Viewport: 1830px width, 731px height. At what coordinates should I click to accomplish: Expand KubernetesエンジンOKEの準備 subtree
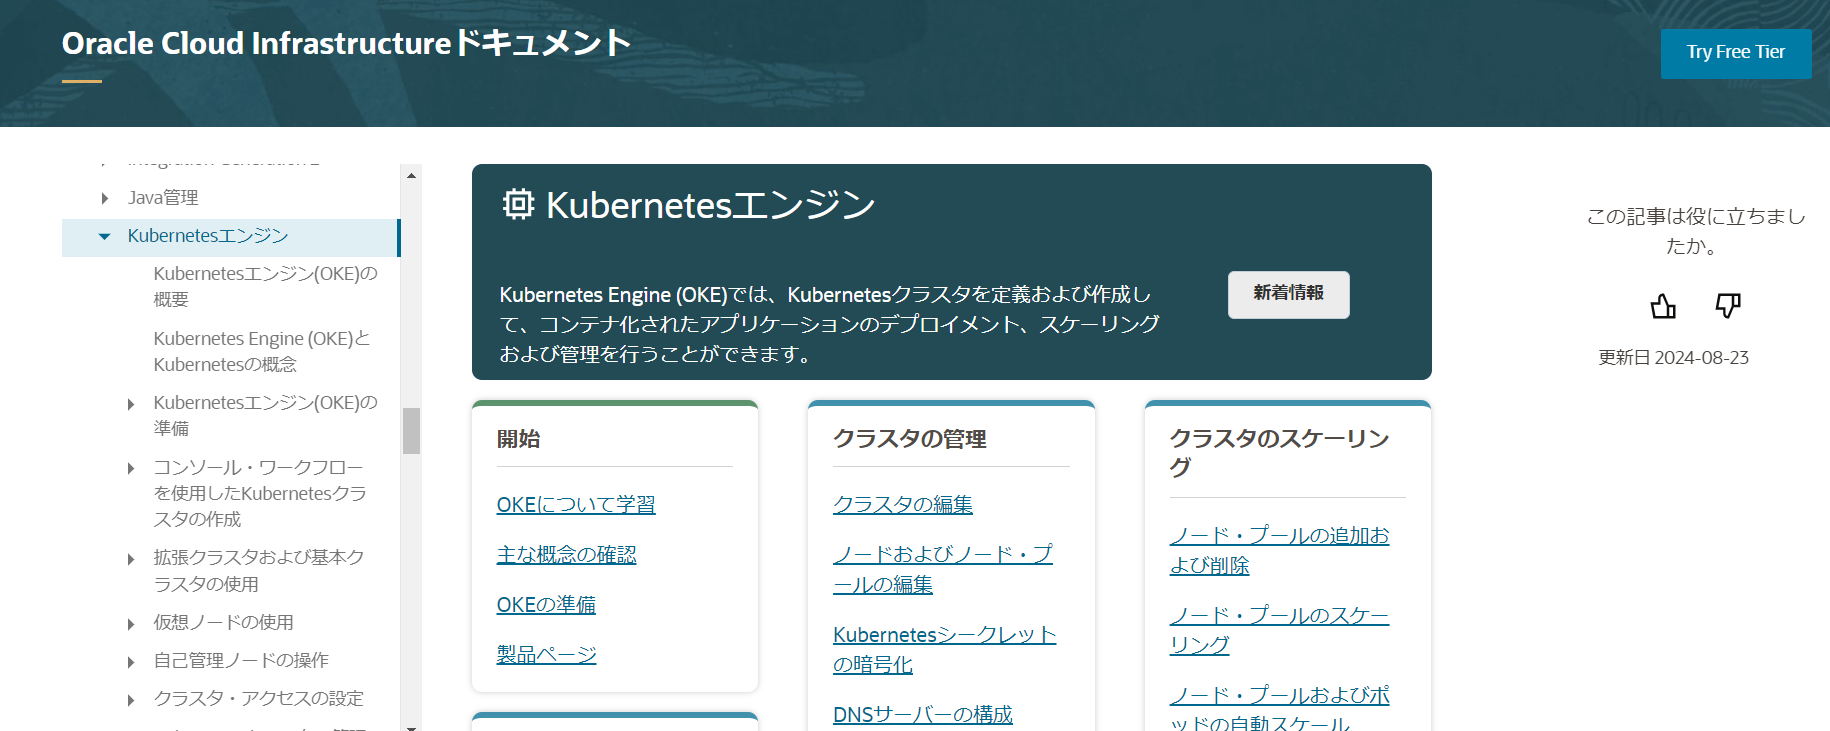(131, 404)
